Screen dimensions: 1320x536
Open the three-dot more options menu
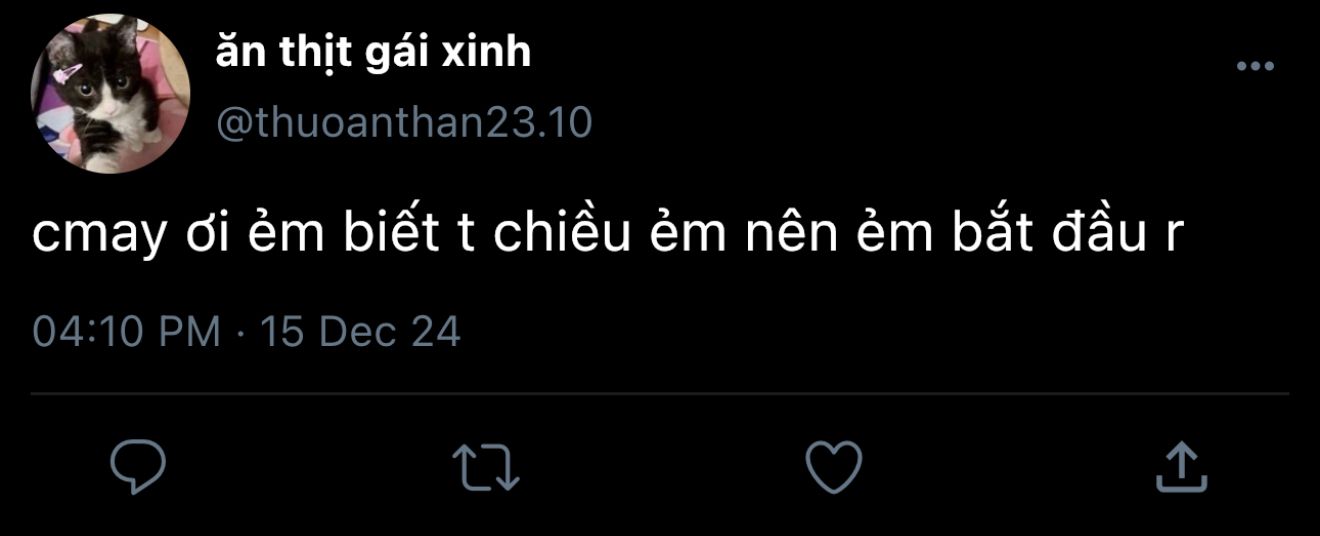(x=1255, y=67)
